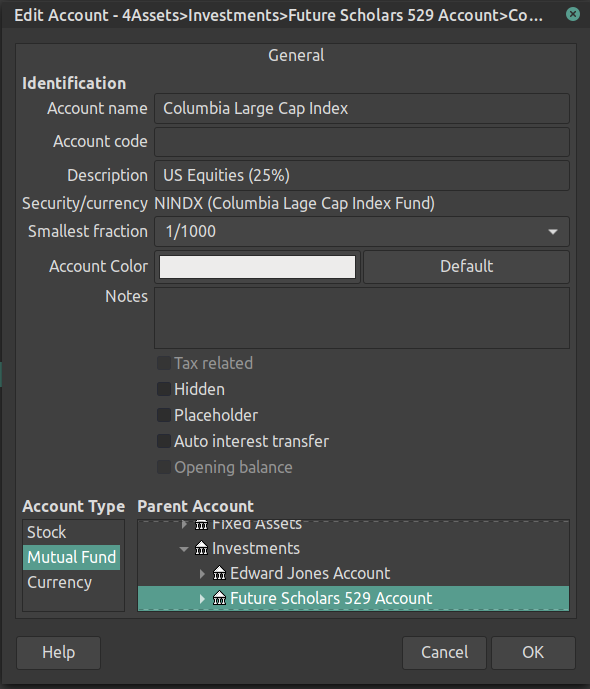Click the Future Scholars 529 Account bank icon
The height and width of the screenshot is (689, 590).
click(219, 598)
